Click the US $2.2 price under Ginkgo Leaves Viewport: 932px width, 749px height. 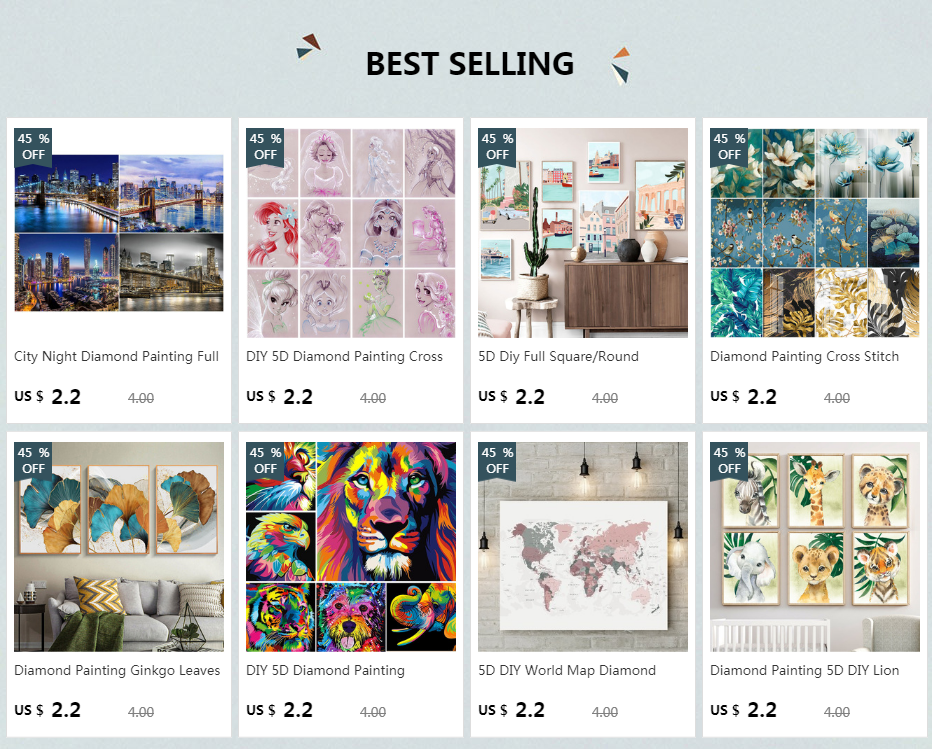point(48,710)
